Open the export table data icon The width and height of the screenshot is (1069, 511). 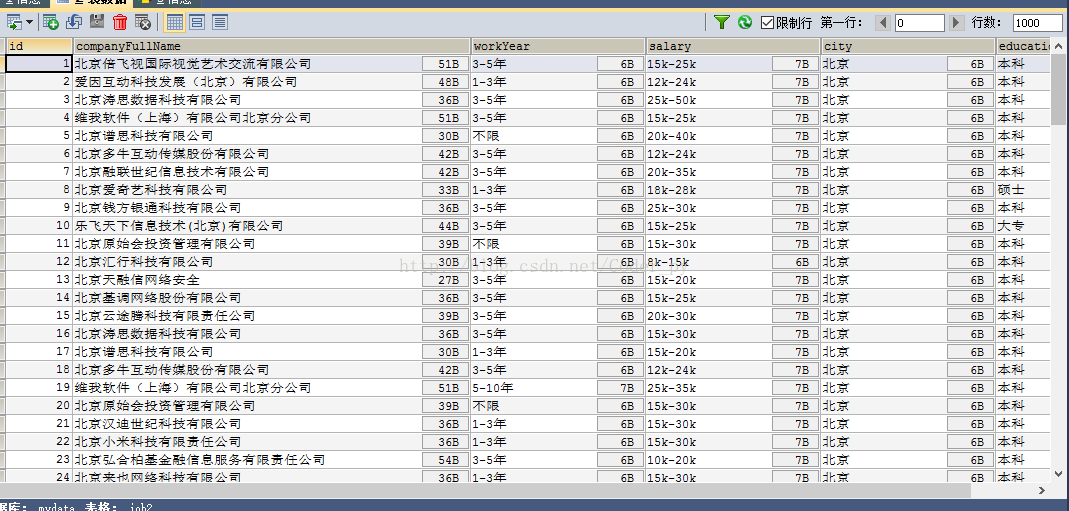pos(14,22)
